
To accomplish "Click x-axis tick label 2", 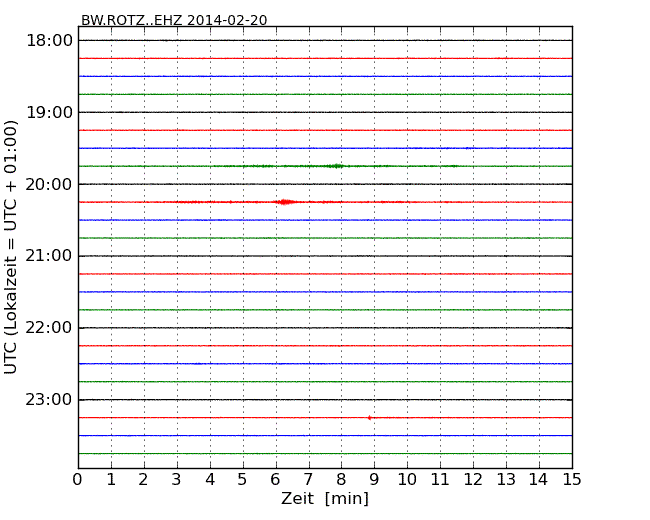I will [x=143, y=479].
